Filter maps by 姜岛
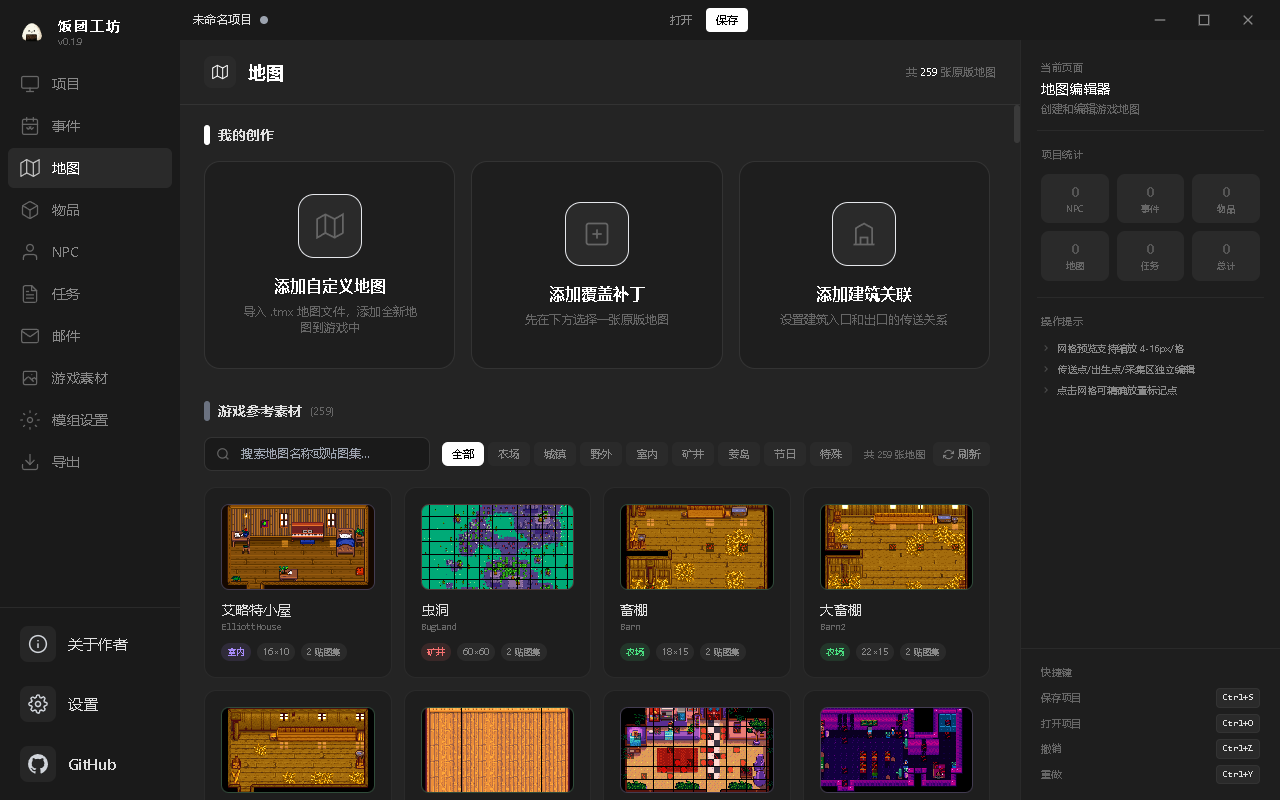 pos(739,454)
